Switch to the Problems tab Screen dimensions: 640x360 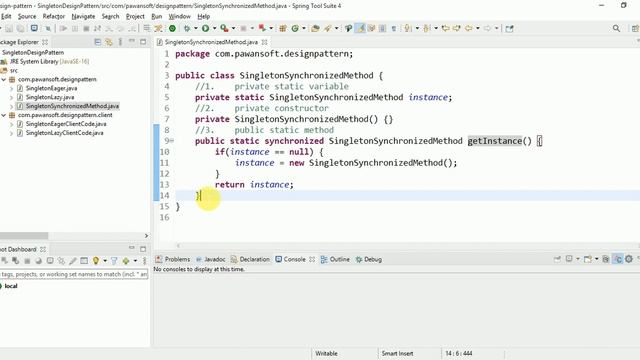pyautogui.click(x=173, y=259)
